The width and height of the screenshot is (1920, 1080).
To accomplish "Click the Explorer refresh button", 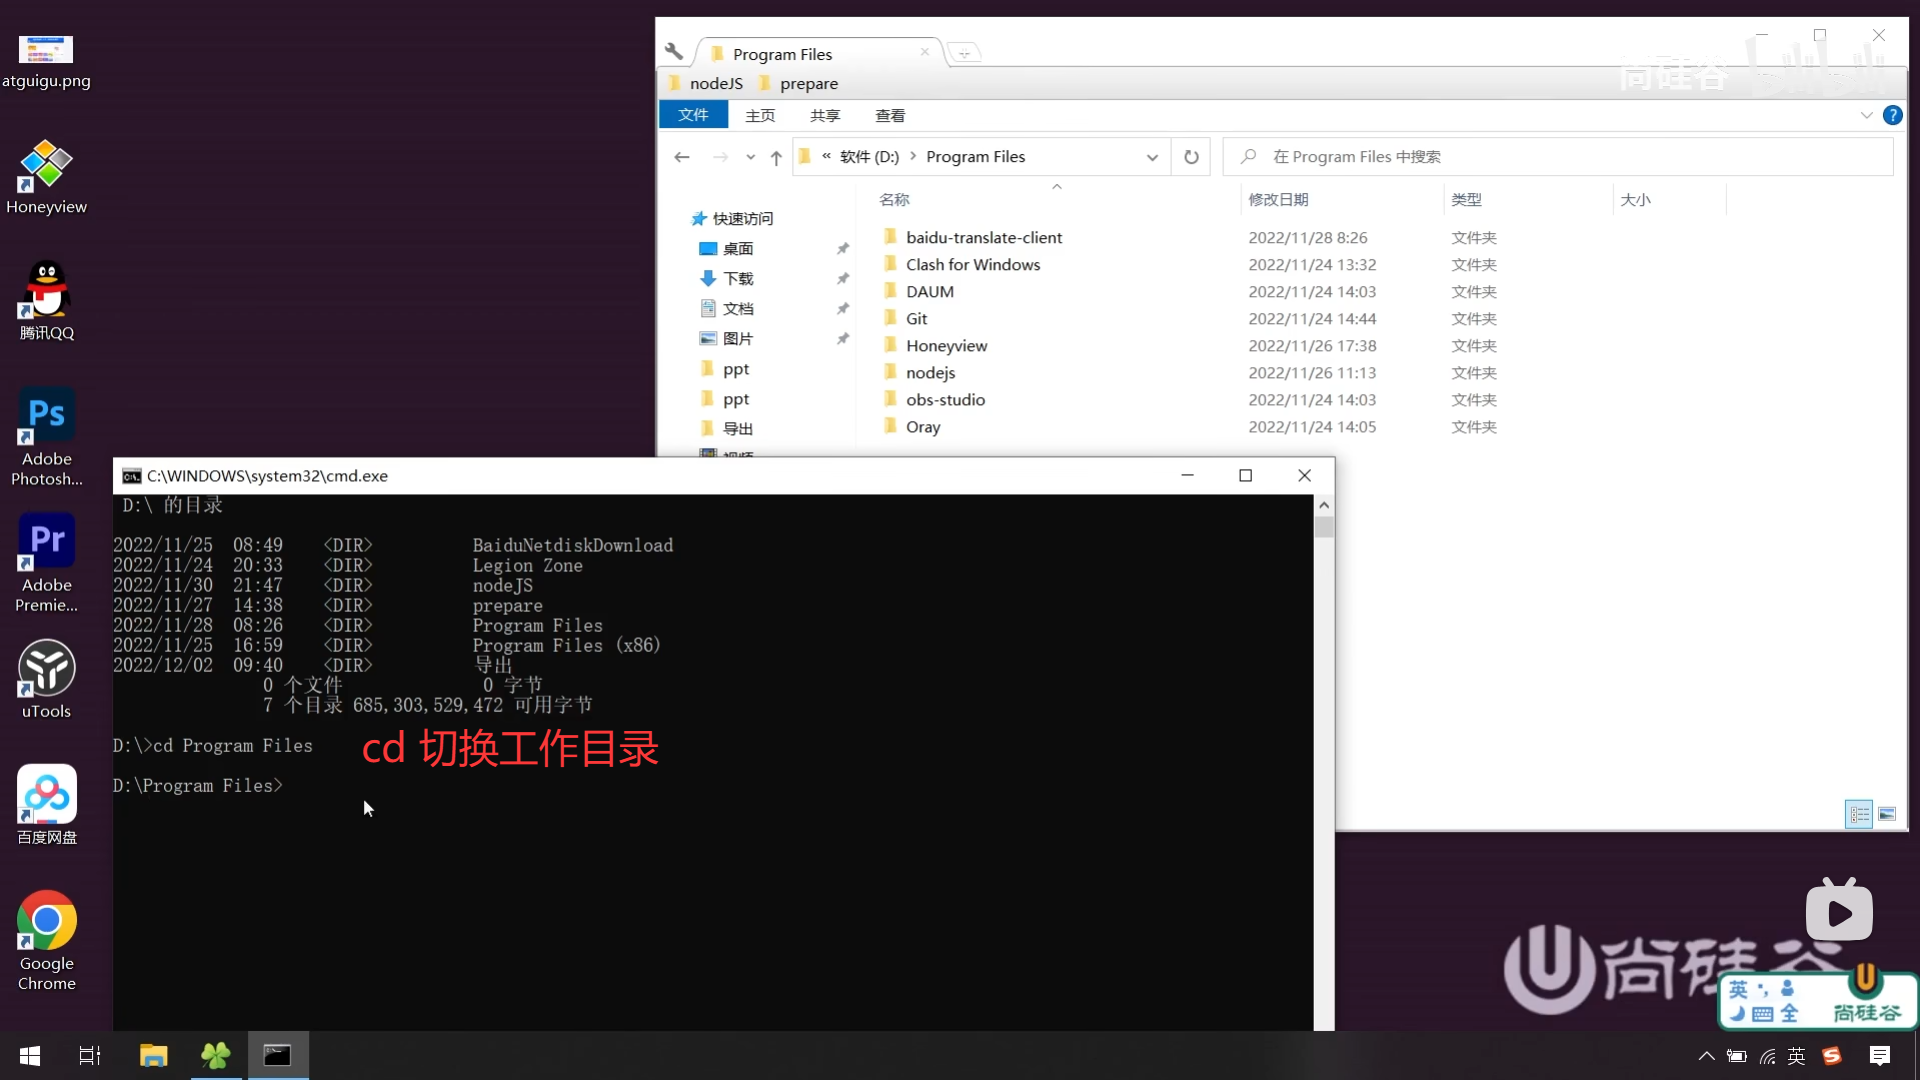I will coord(1191,157).
